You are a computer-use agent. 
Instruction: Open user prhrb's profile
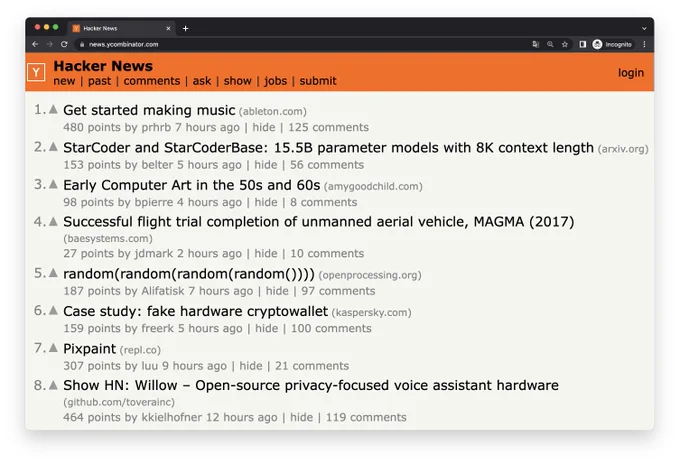pos(156,127)
